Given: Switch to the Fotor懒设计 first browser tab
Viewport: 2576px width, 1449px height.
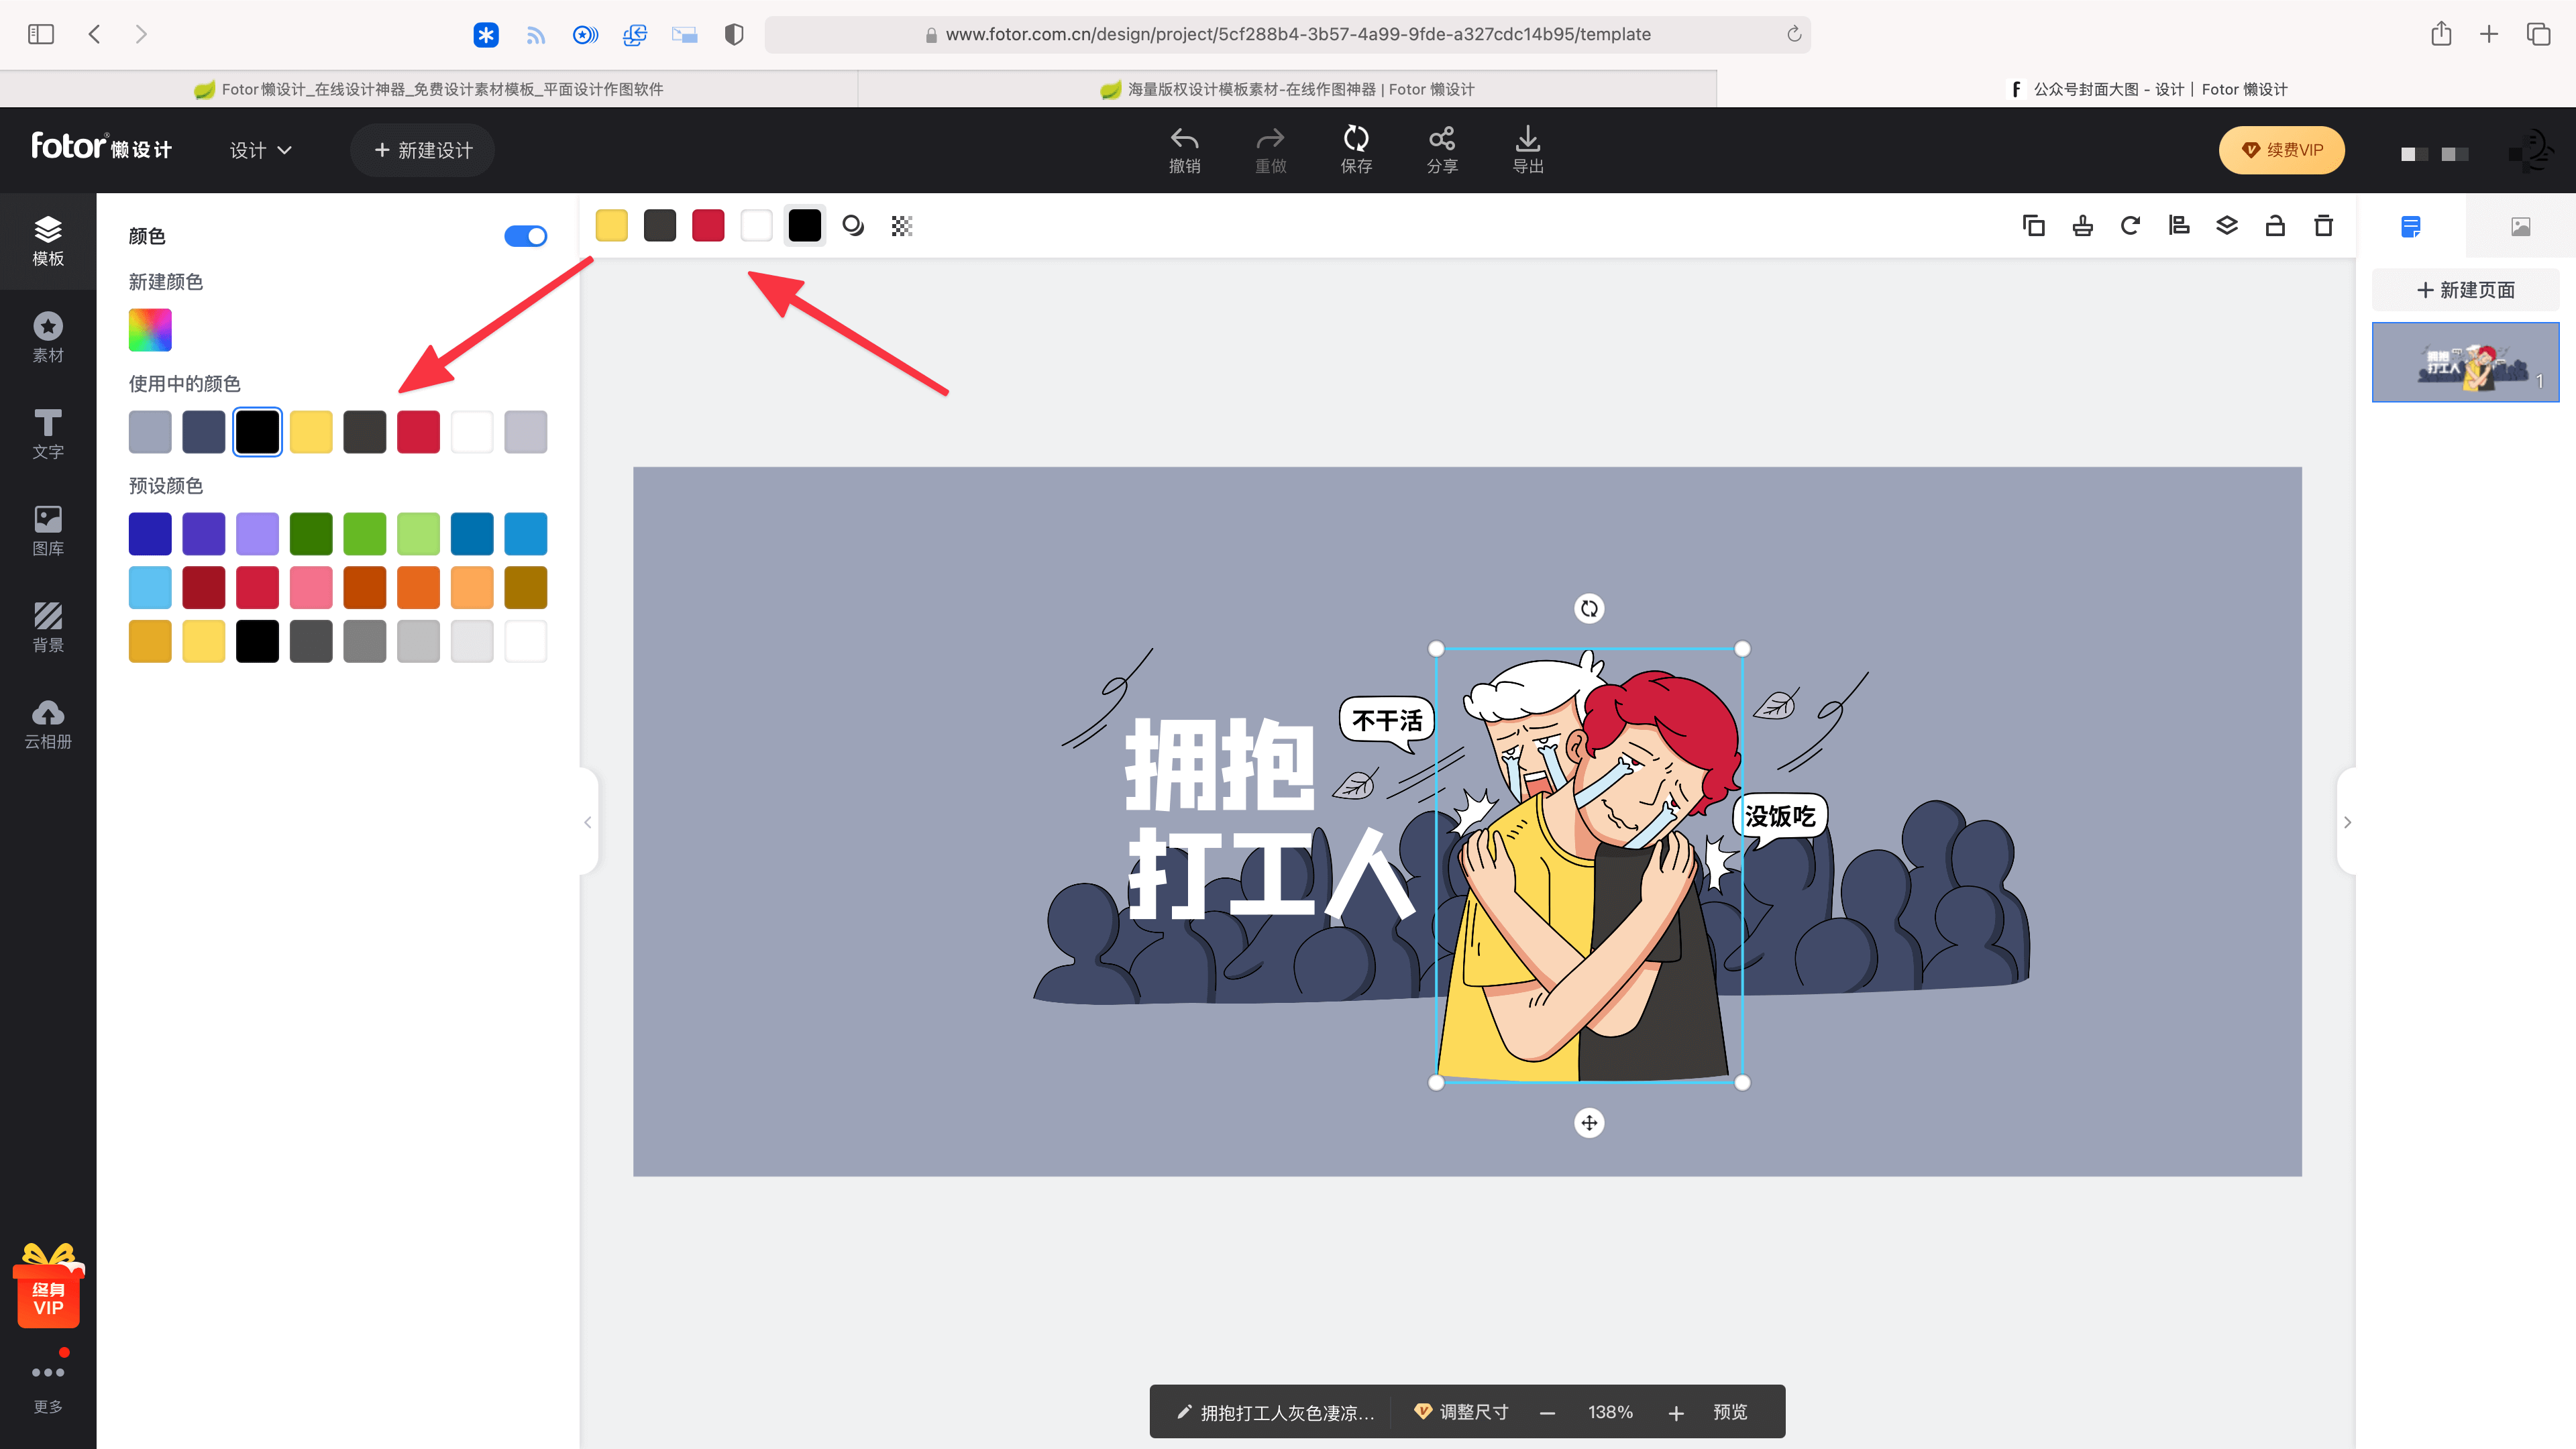Looking at the screenshot, I should tap(428, 89).
